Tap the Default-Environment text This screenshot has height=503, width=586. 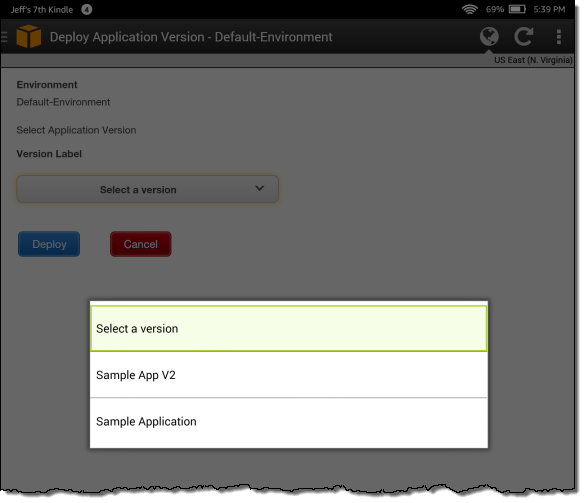(63, 102)
